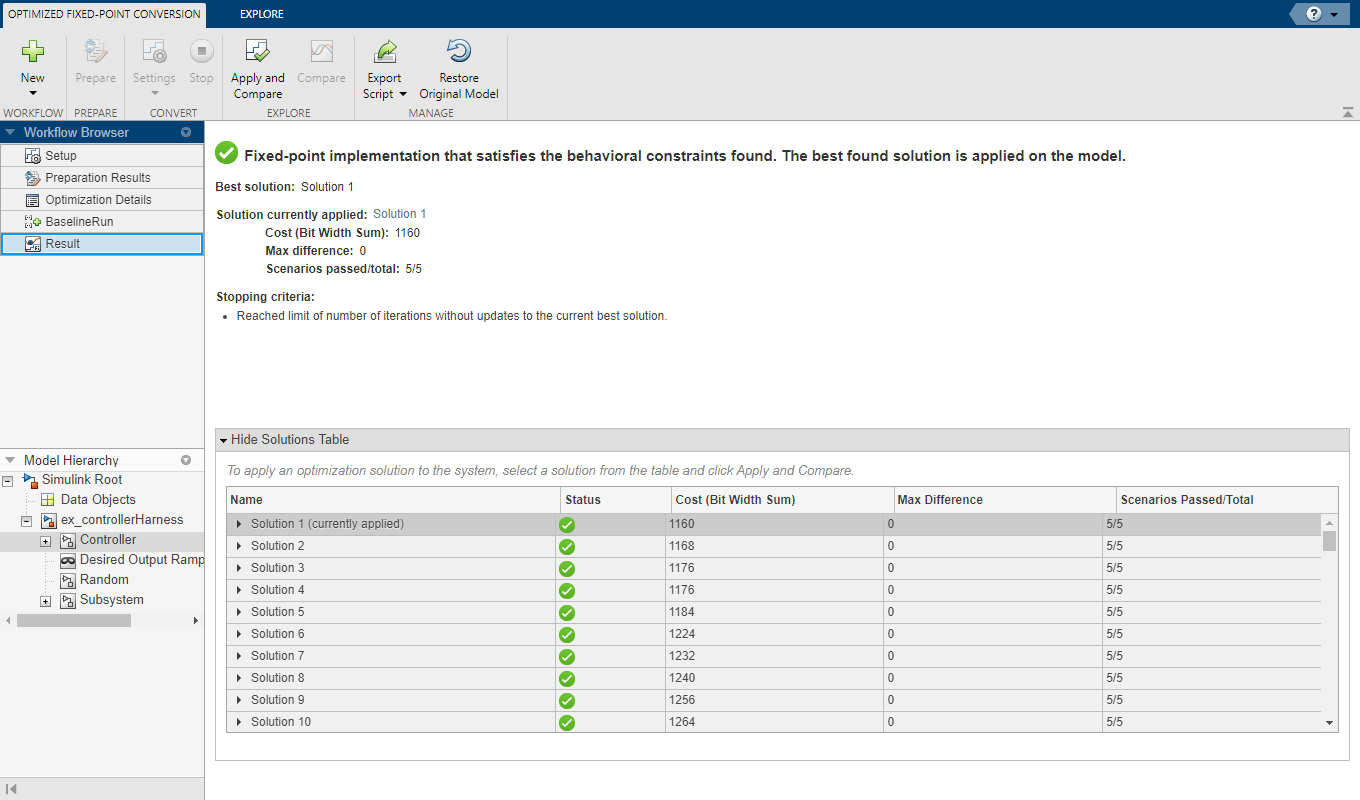Image resolution: width=1360 pixels, height=800 pixels.
Task: Expand Solution 5 row details
Action: (x=239, y=612)
